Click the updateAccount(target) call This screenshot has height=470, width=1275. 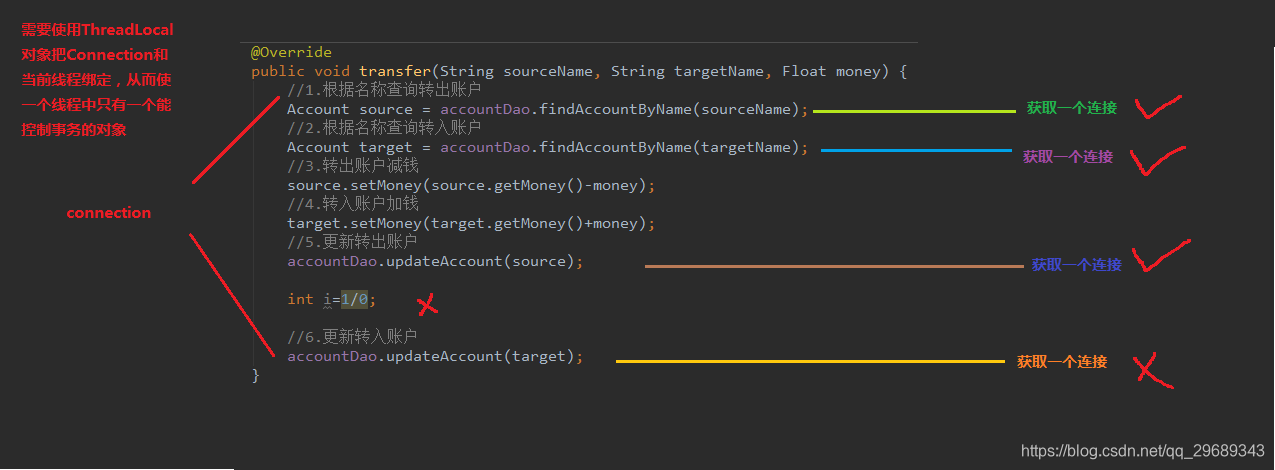(x=434, y=356)
